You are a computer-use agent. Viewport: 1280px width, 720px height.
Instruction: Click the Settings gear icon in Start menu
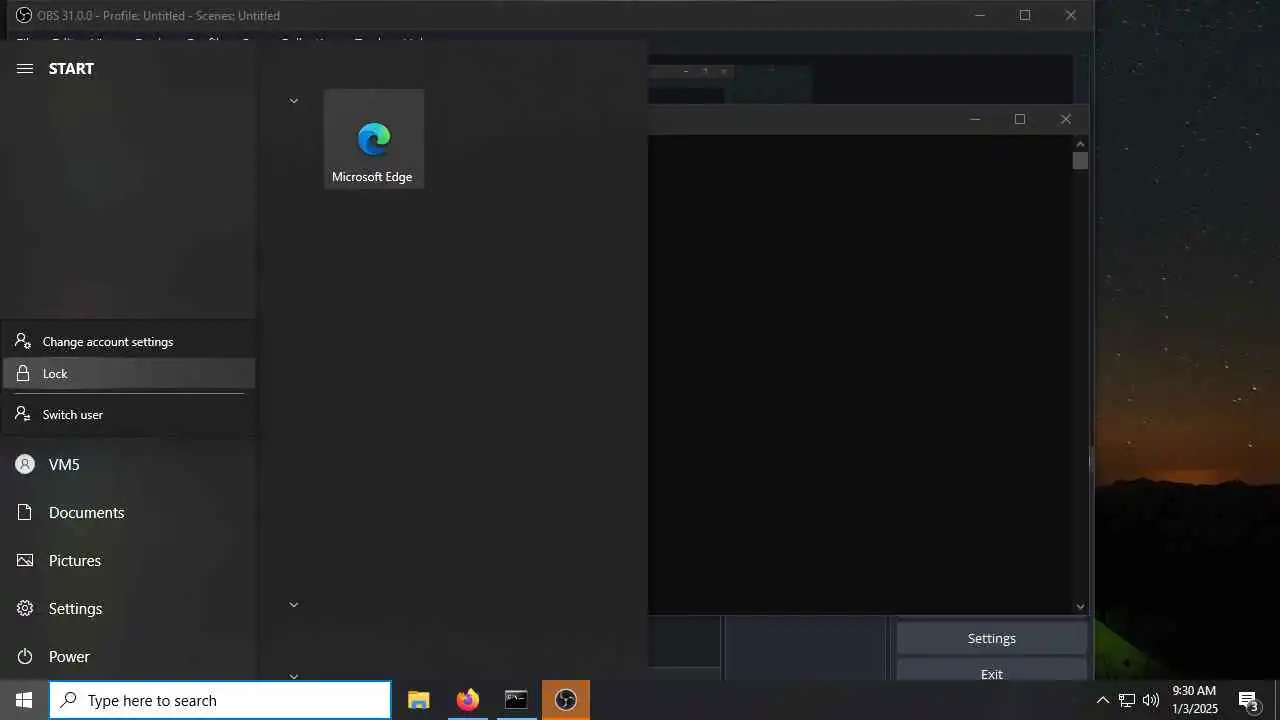(25, 608)
